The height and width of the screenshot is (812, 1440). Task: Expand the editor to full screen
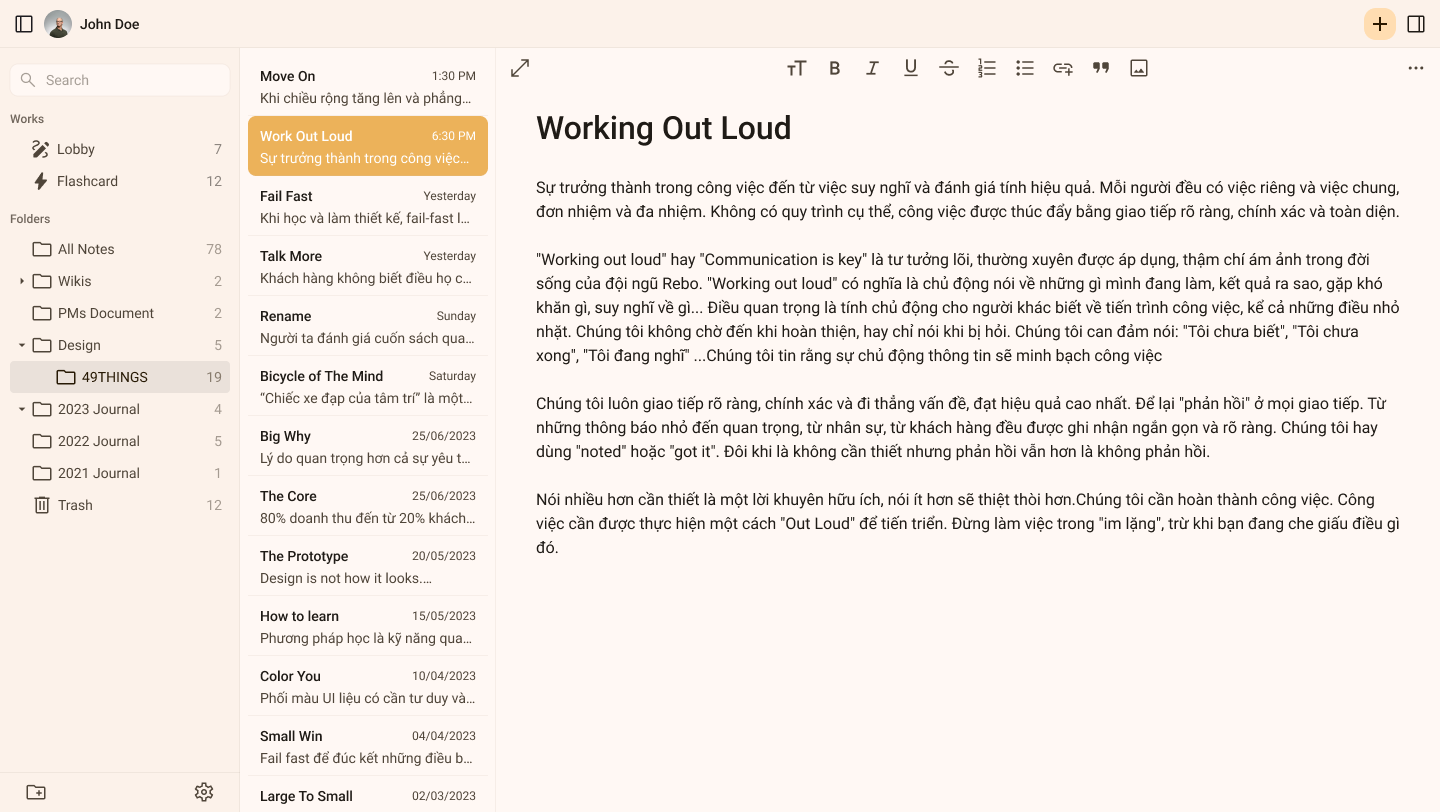(520, 68)
